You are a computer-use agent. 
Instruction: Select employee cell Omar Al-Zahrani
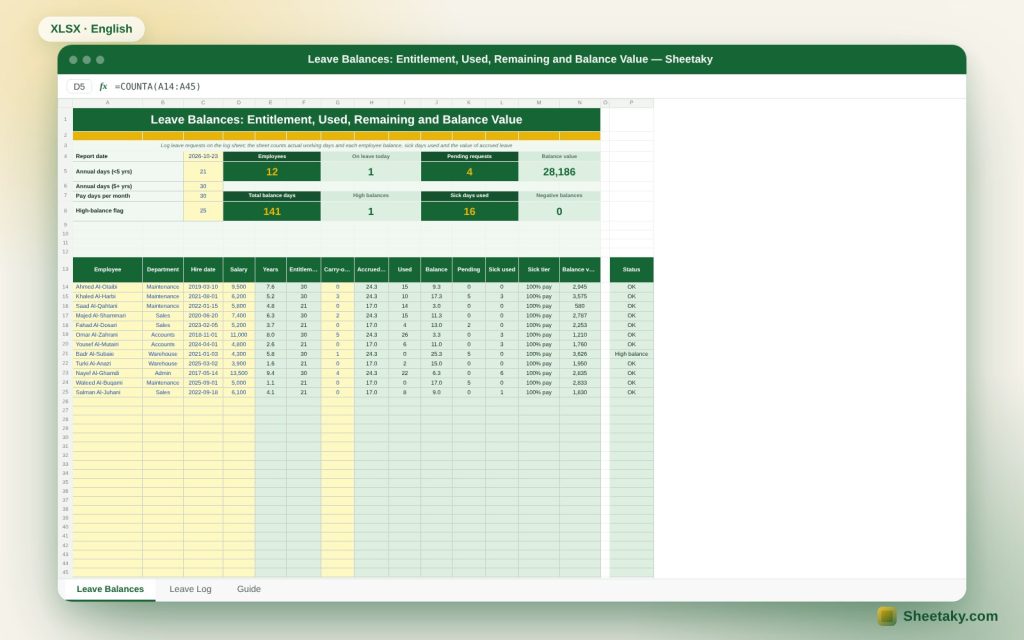tap(107, 334)
